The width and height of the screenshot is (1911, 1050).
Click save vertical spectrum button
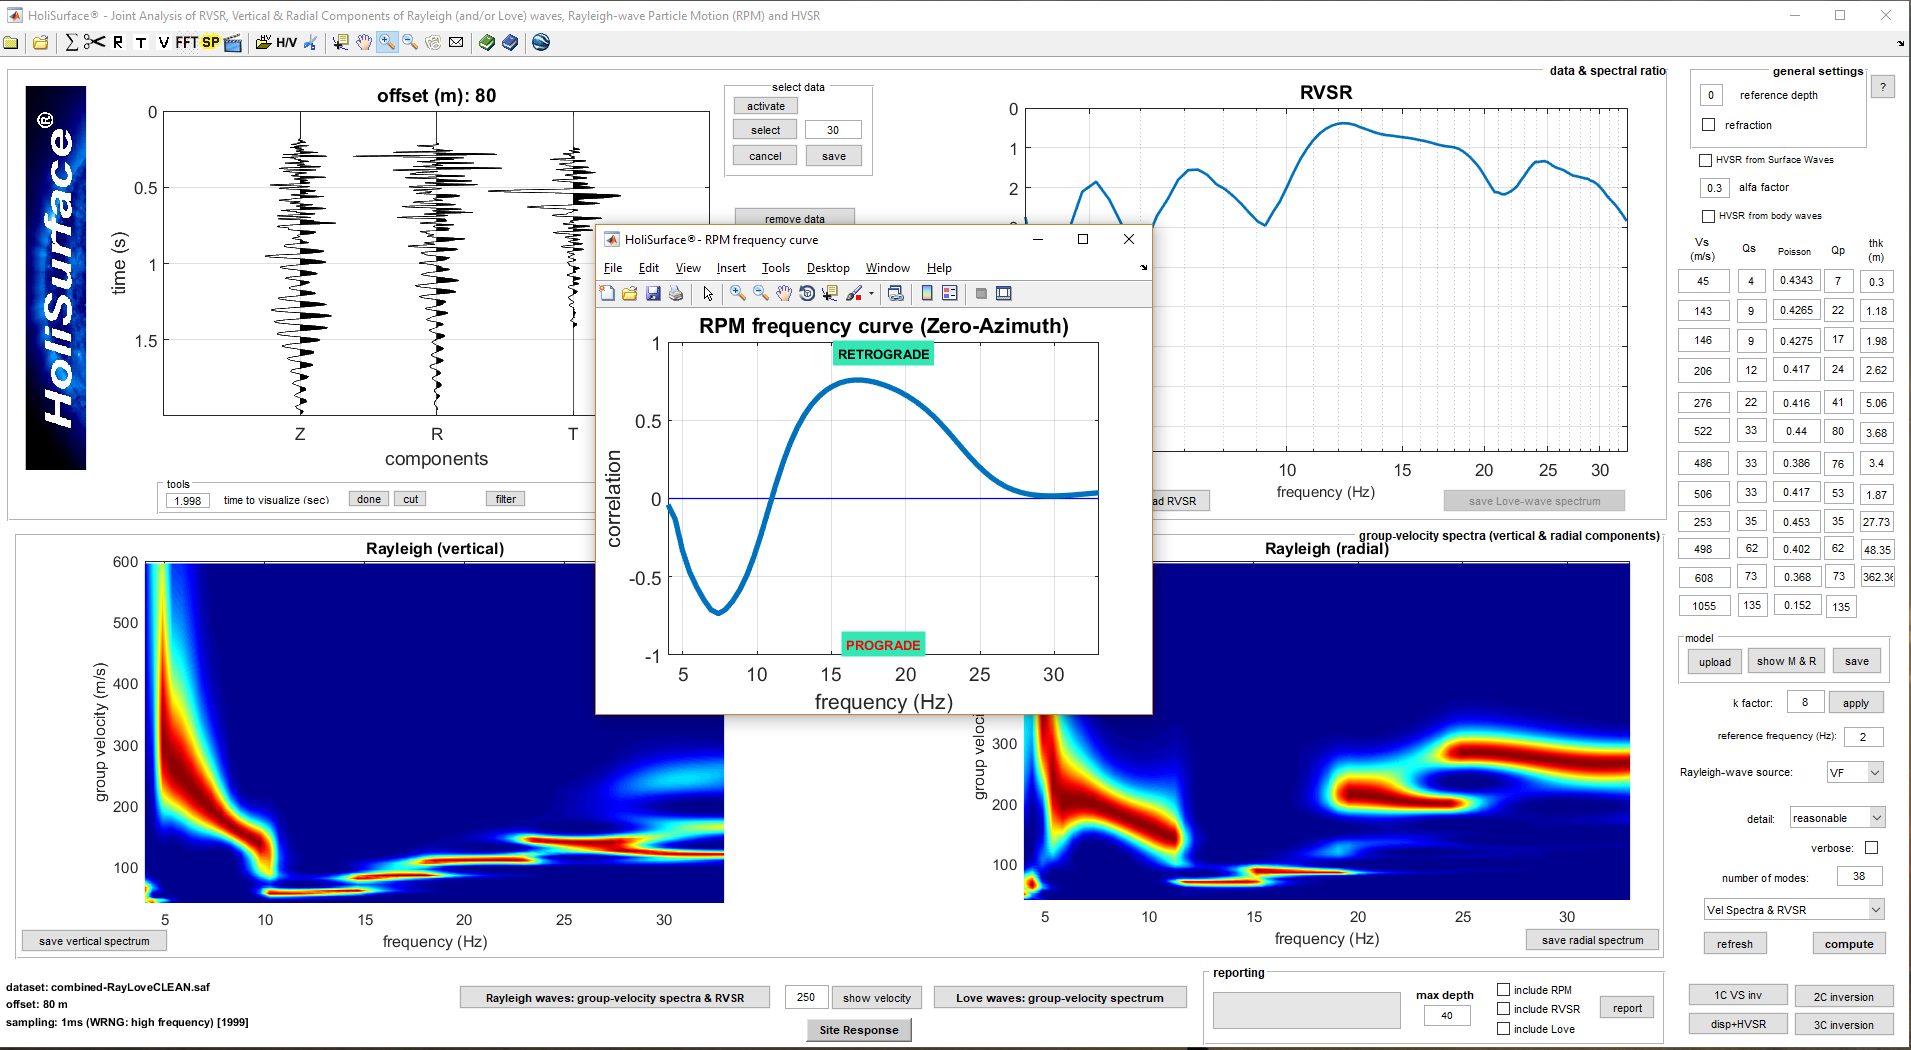click(x=94, y=941)
